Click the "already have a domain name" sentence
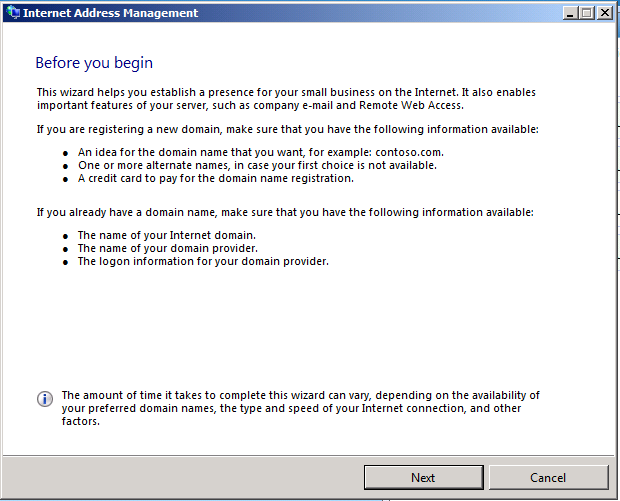Screen dimensions: 620x501 pyautogui.click(x=285, y=212)
